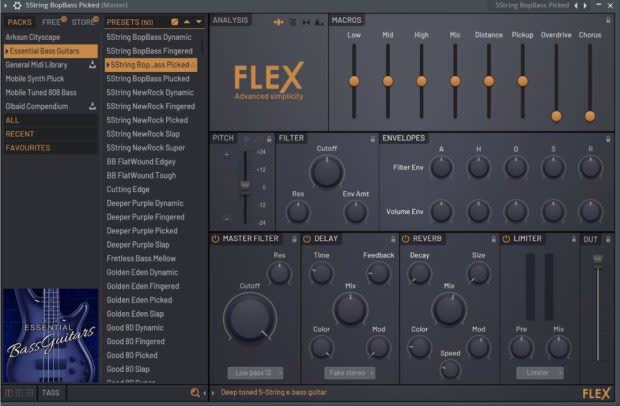Click the FLEX logo in bottom corner
Viewport: 620px width, 406px height.
[596, 393]
